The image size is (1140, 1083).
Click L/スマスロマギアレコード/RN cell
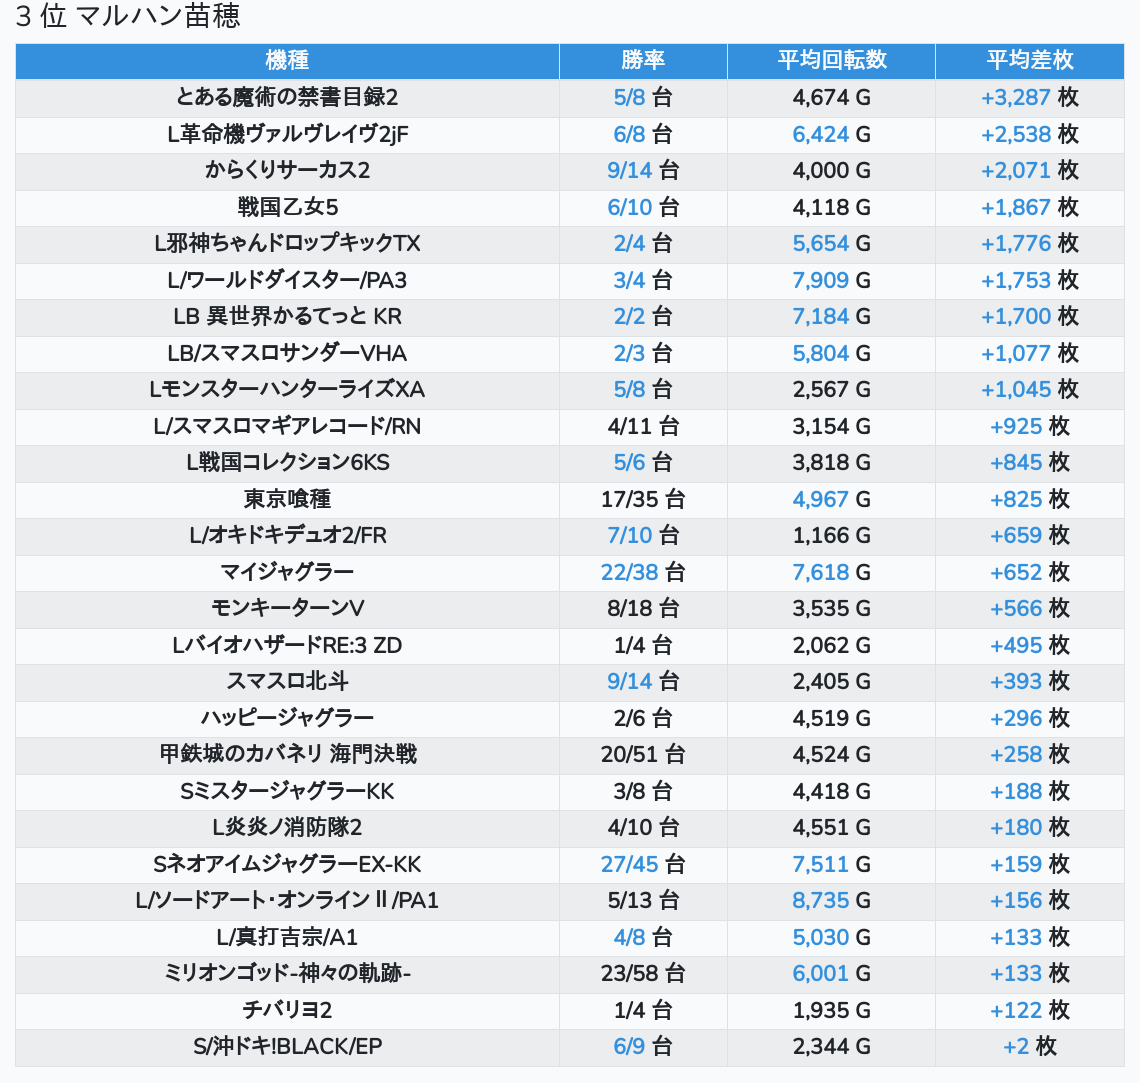(287, 427)
